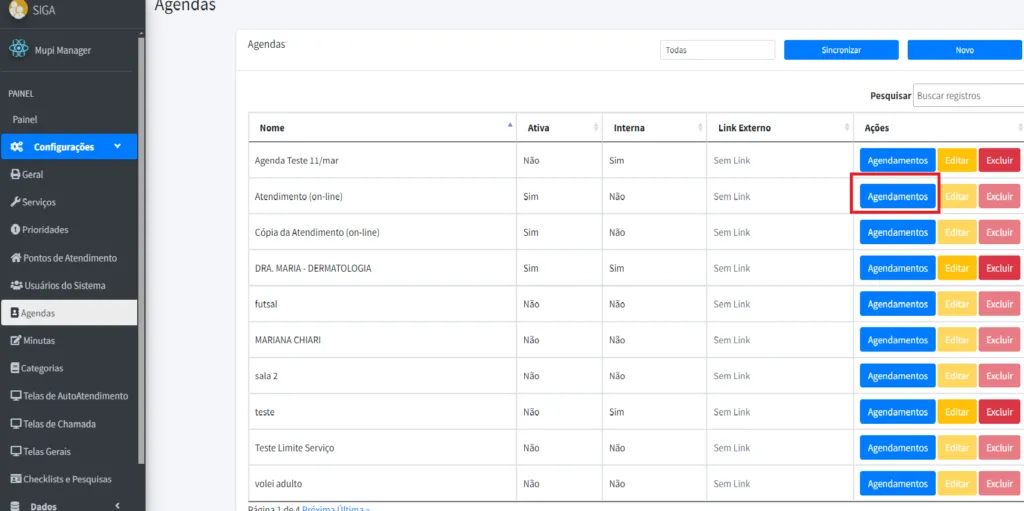
Task: Click the printer icon beside Geral
Action: (x=15, y=174)
